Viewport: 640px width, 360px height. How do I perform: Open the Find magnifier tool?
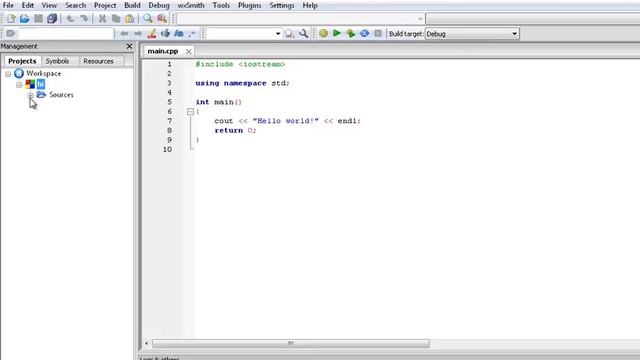tap(148, 18)
